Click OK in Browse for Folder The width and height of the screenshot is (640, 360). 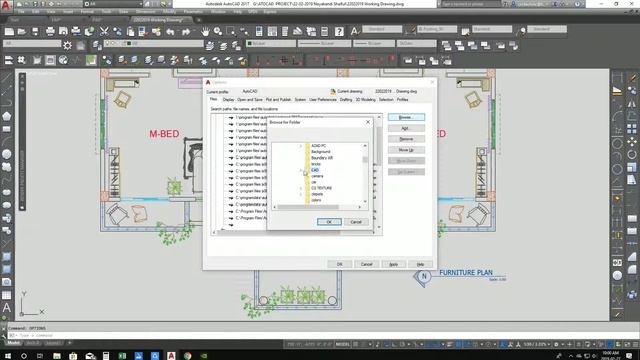[x=329, y=222]
